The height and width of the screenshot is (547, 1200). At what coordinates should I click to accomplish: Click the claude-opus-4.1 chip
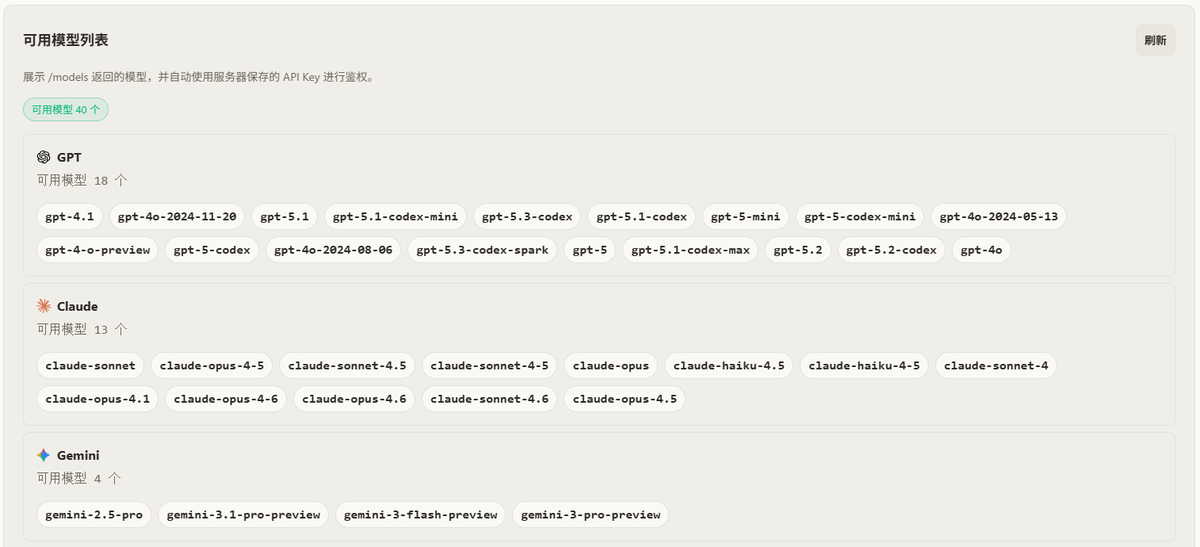tap(98, 399)
